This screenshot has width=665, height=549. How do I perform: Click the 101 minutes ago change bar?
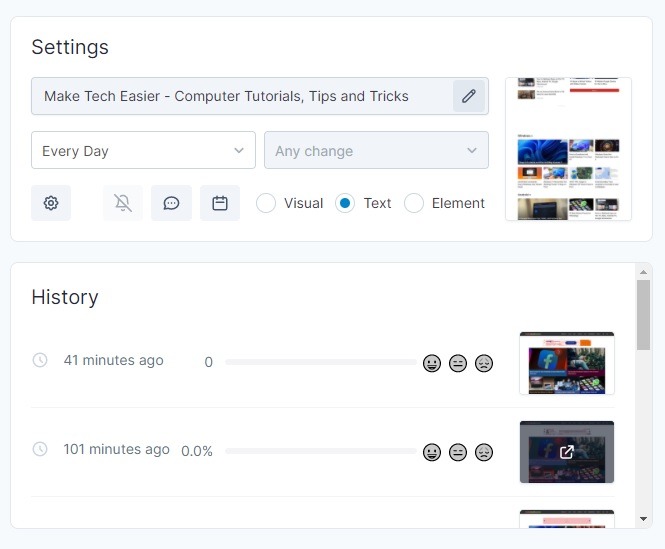coord(321,451)
